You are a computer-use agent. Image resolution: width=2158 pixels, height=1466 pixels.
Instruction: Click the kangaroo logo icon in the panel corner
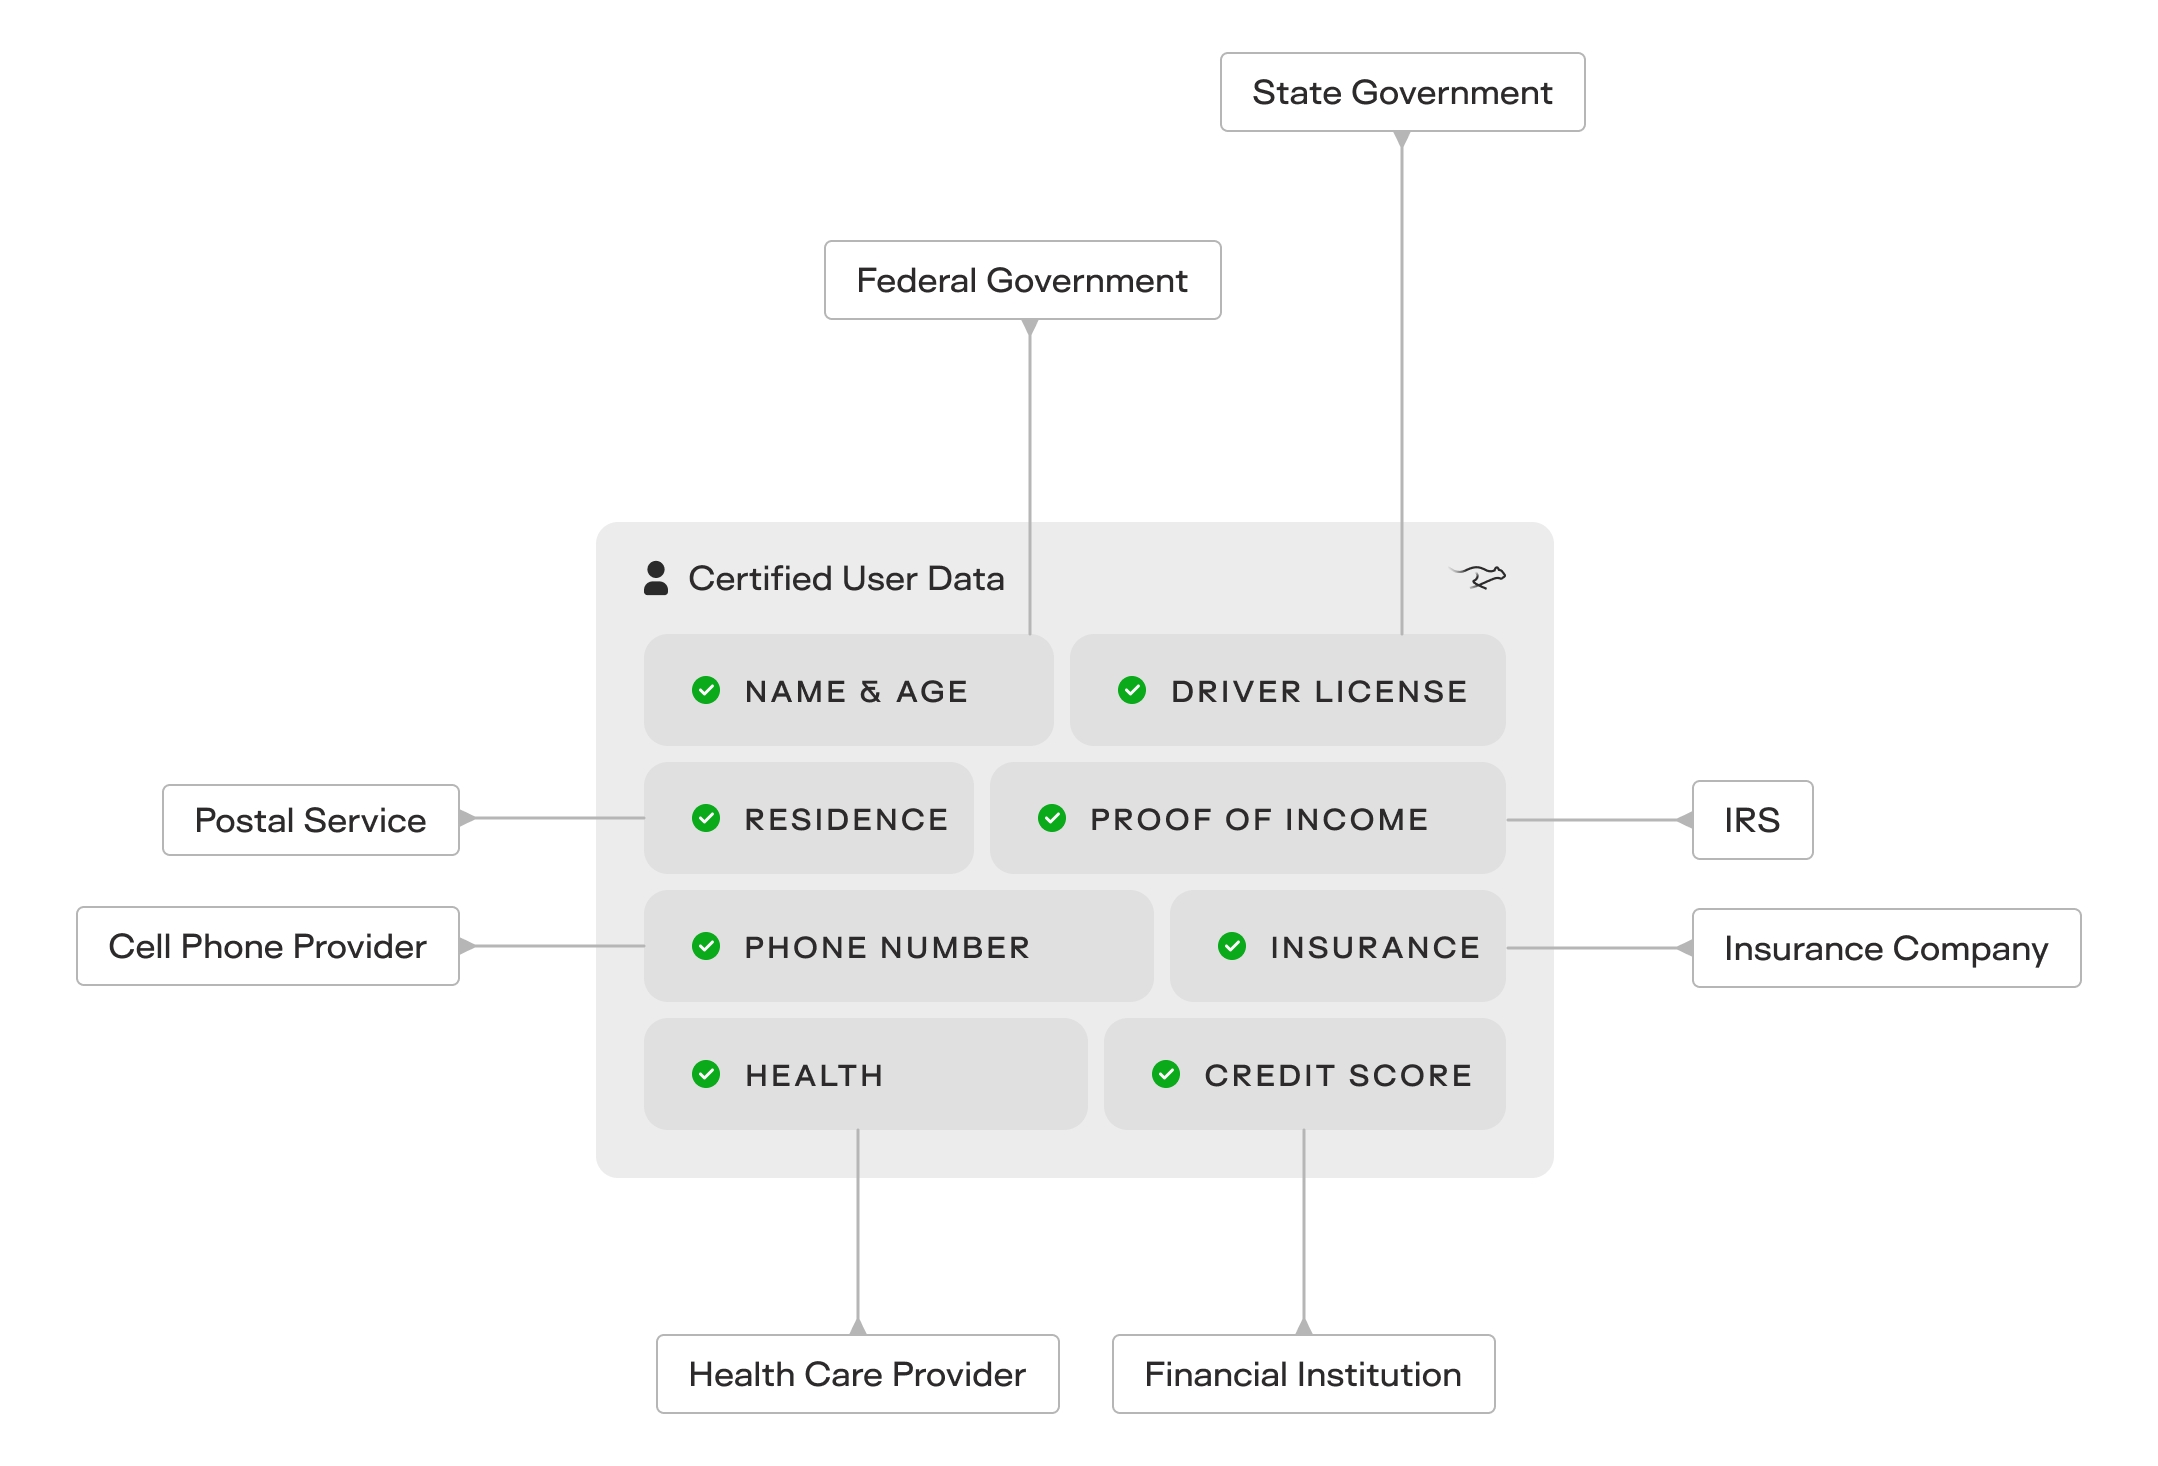[1479, 576]
